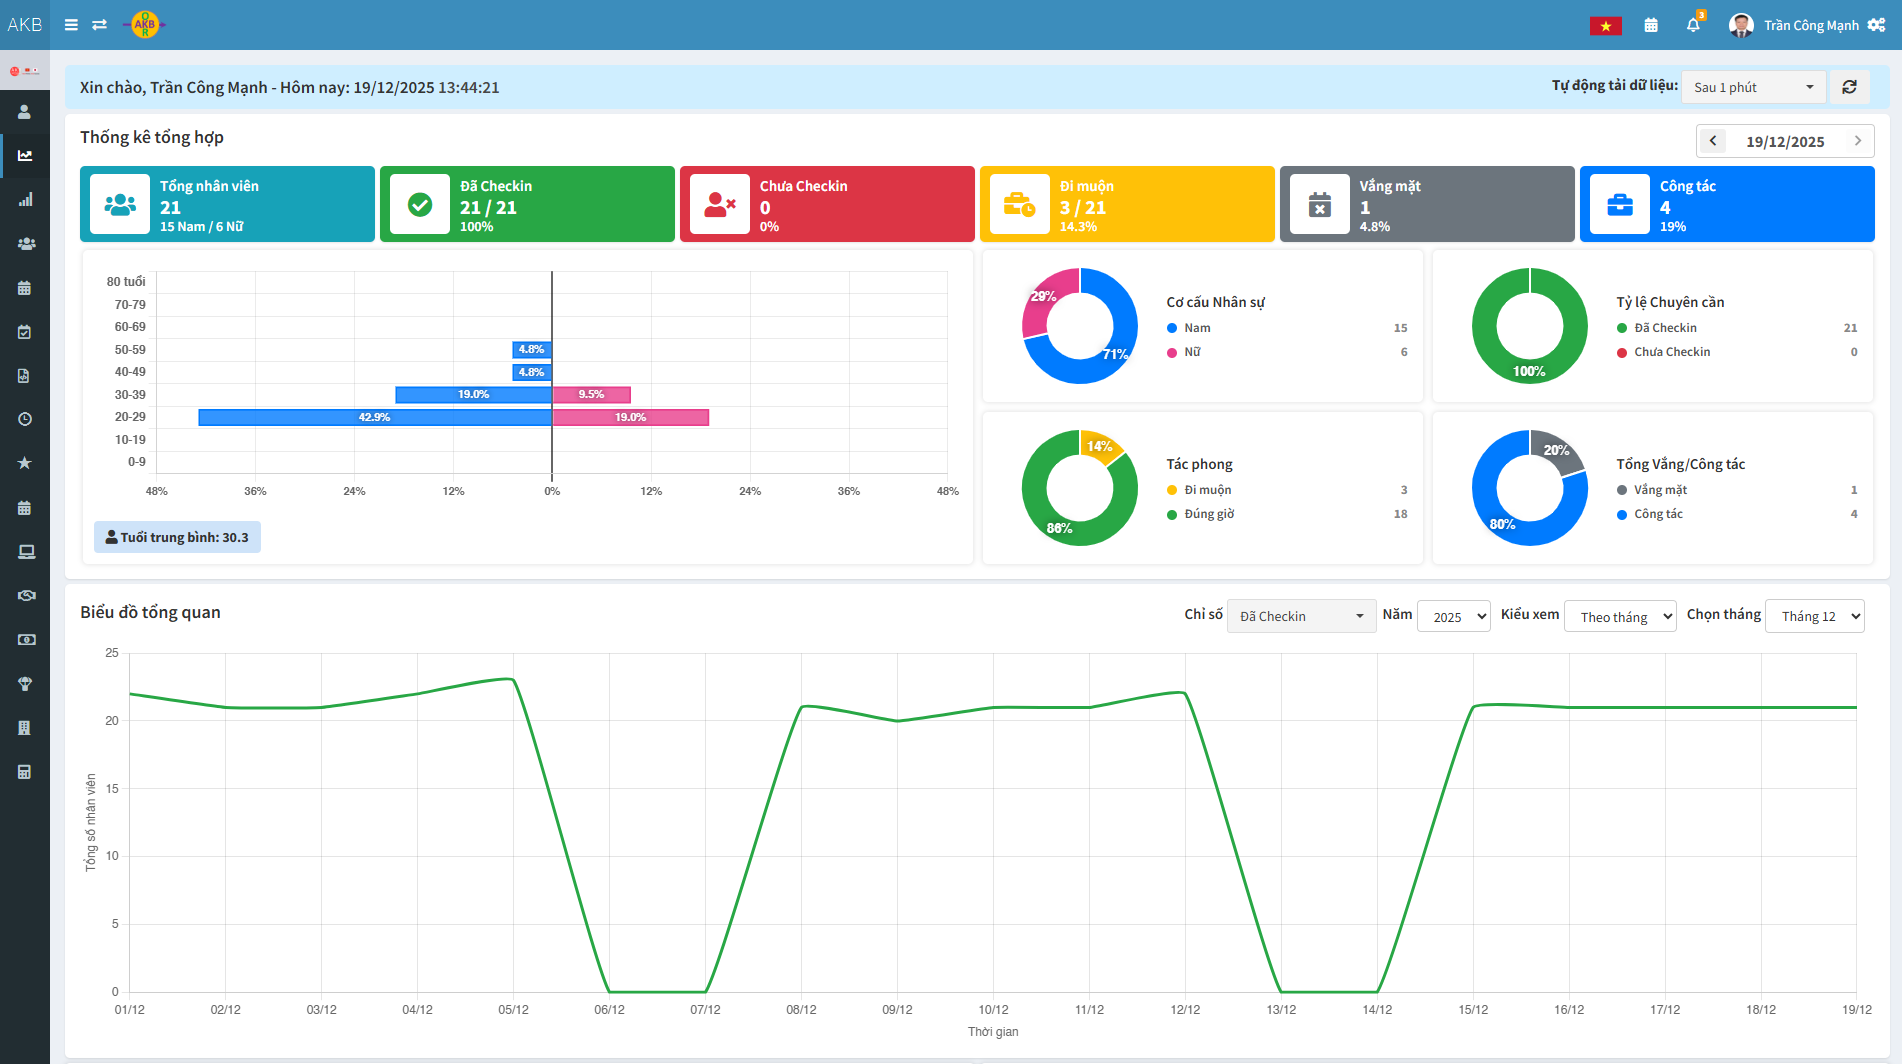Open the Trần Công Mạnh user menu
Image resolution: width=1902 pixels, height=1064 pixels.
(x=1810, y=25)
